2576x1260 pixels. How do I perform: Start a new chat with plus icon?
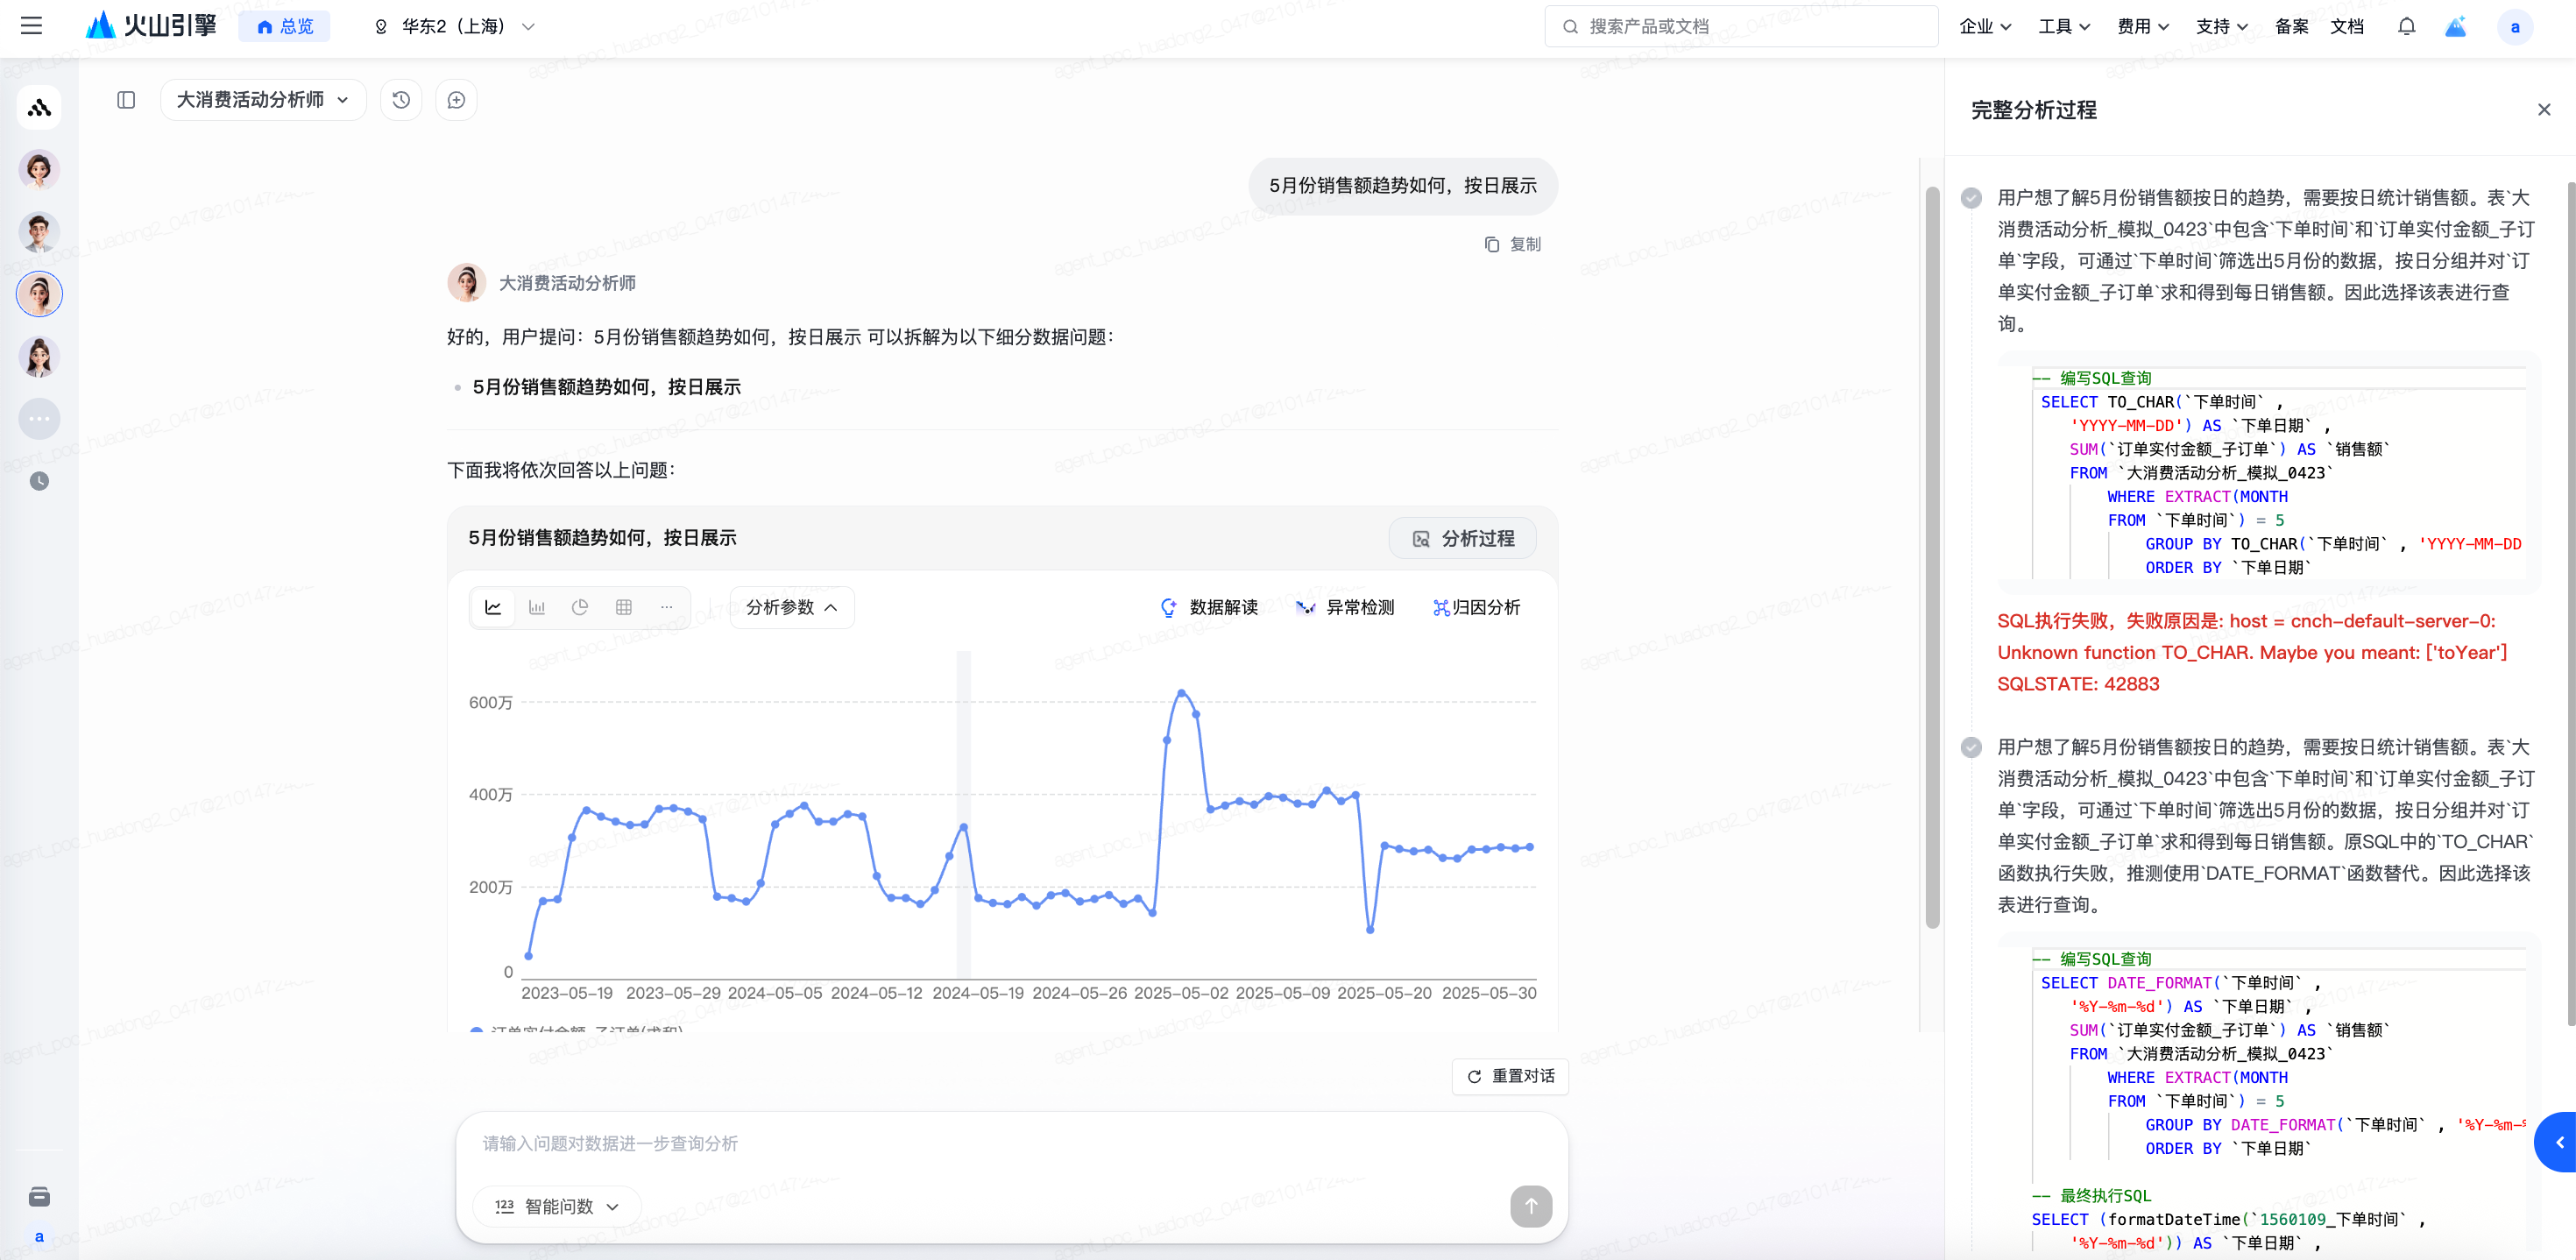(x=456, y=100)
